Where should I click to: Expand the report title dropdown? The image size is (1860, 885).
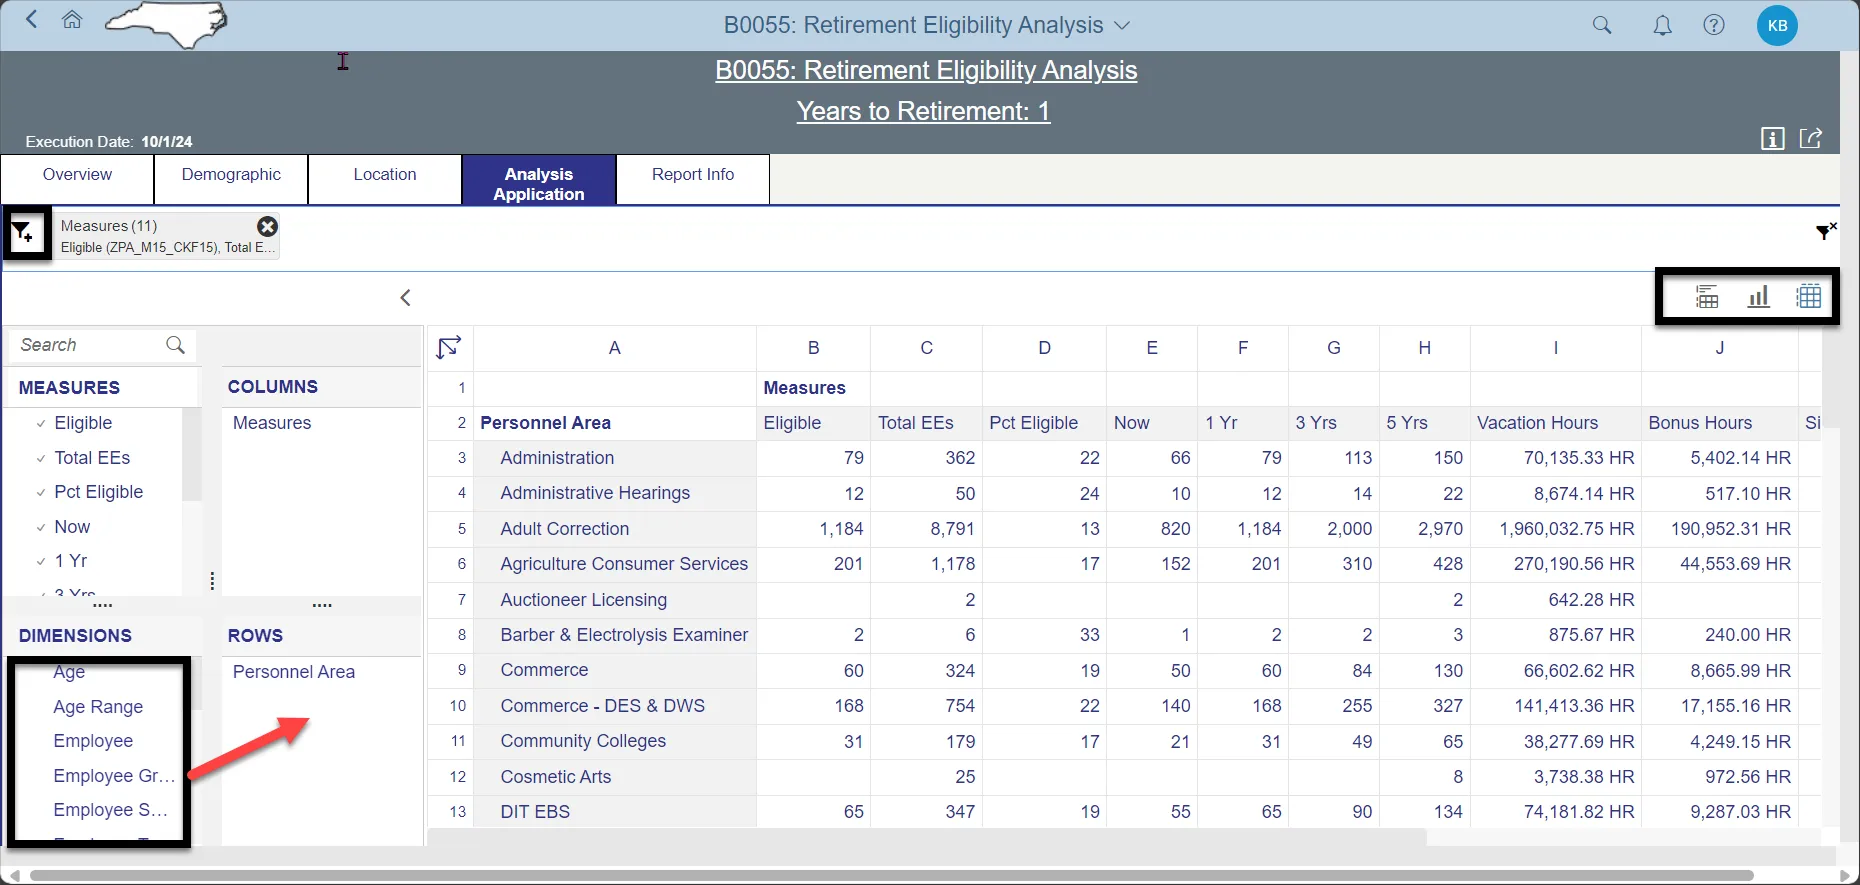[x=1122, y=26]
